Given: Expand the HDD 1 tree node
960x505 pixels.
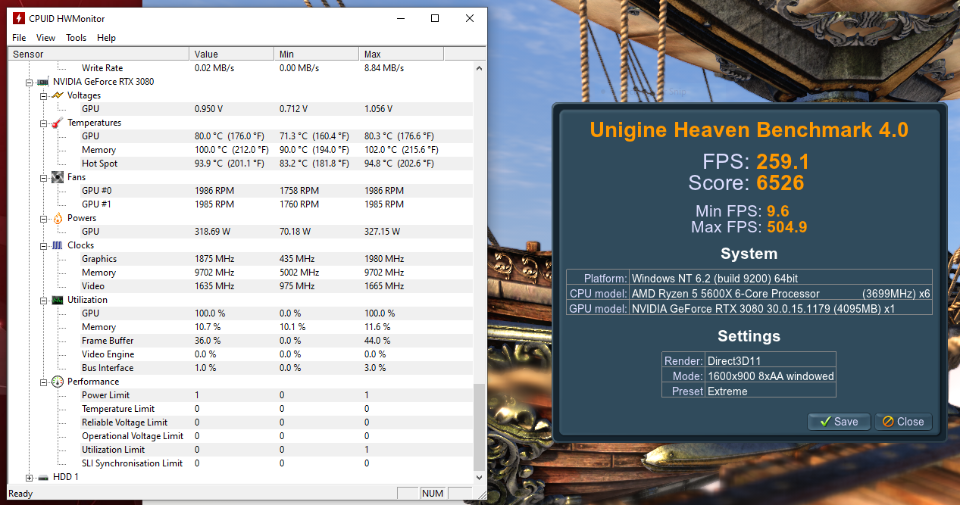Looking at the screenshot, I should (x=29, y=477).
